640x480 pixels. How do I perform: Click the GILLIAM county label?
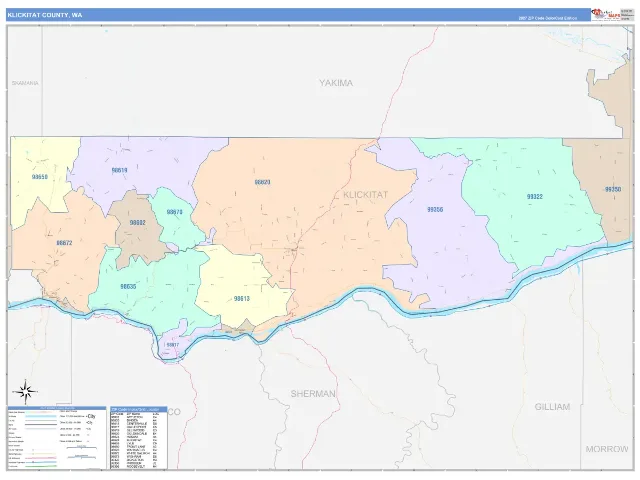pos(552,407)
